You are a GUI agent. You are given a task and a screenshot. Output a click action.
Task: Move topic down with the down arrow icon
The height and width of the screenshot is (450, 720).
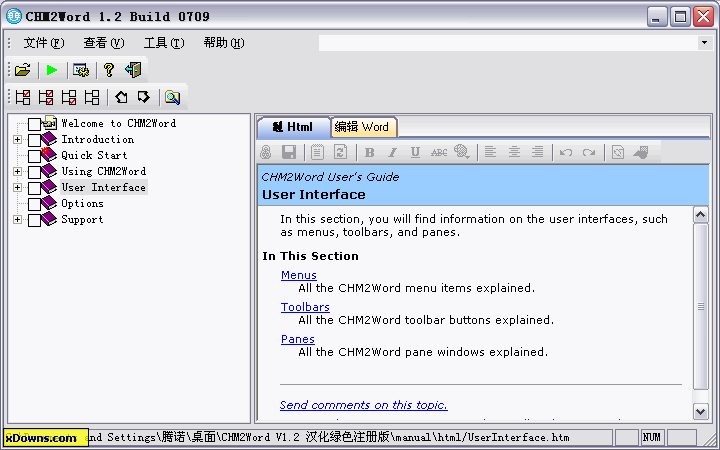[x=144, y=97]
